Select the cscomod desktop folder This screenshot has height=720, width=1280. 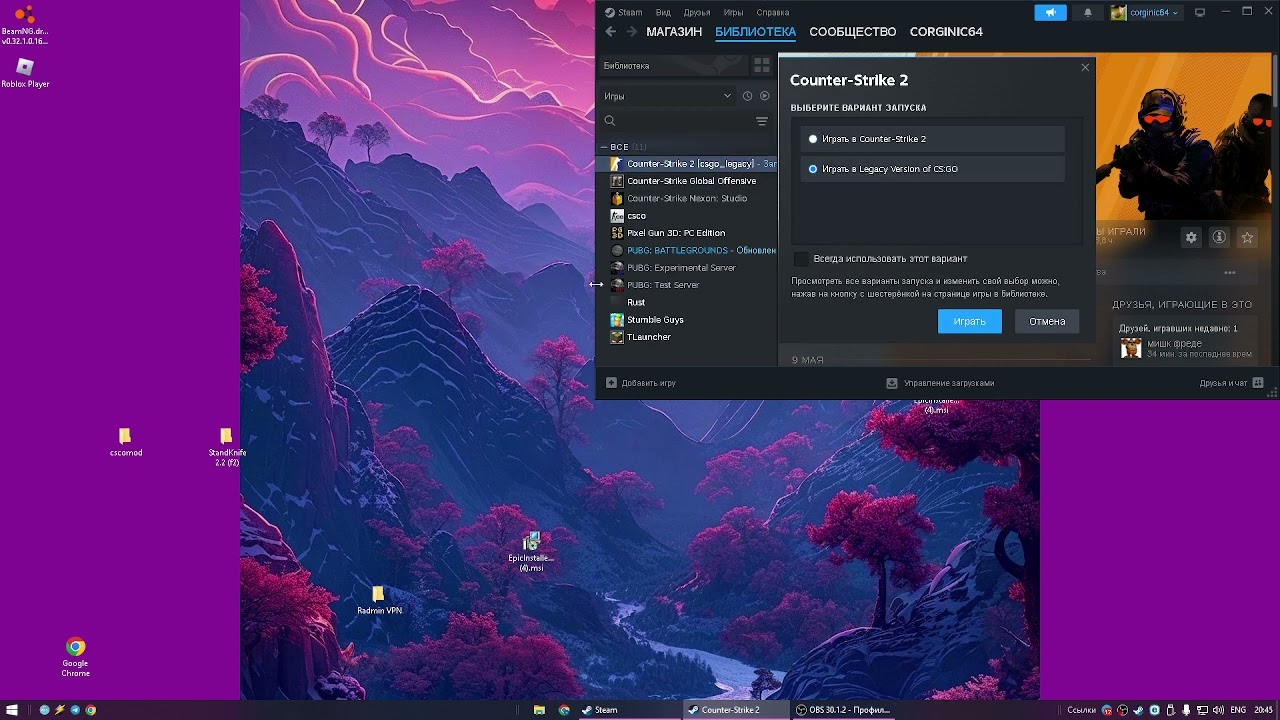click(125, 442)
